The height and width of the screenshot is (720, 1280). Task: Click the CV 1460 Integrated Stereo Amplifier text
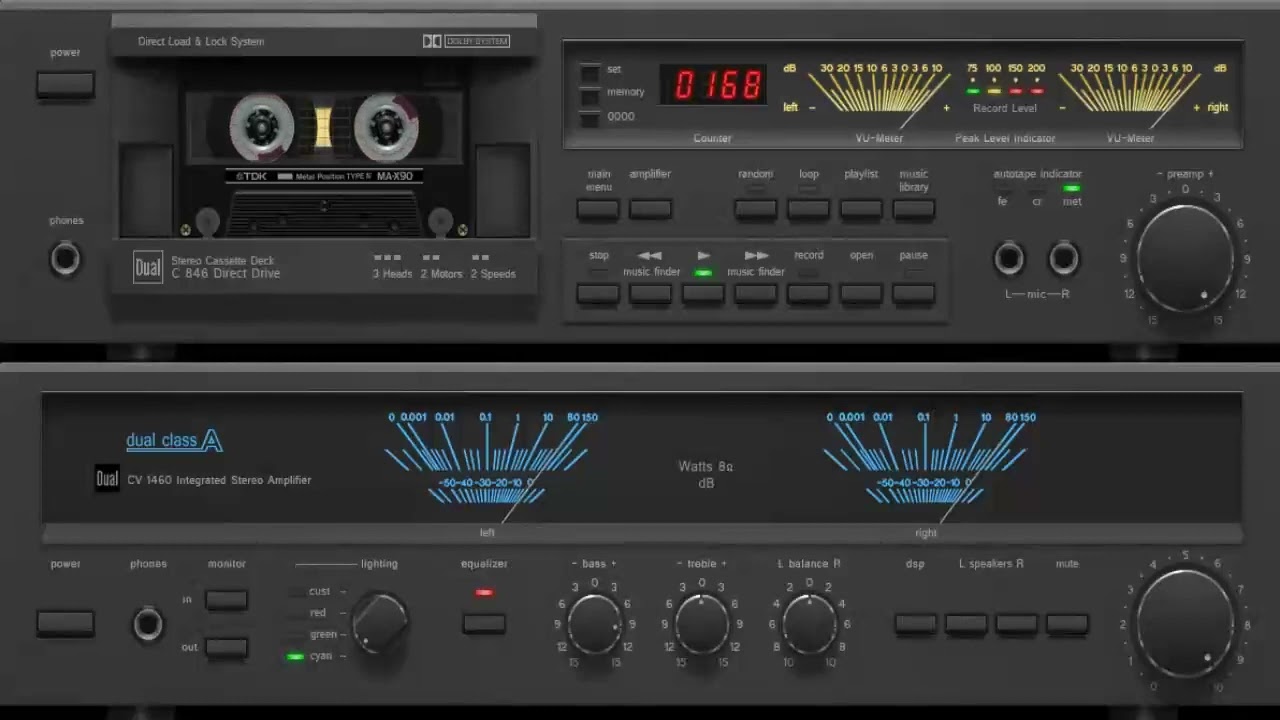(219, 480)
